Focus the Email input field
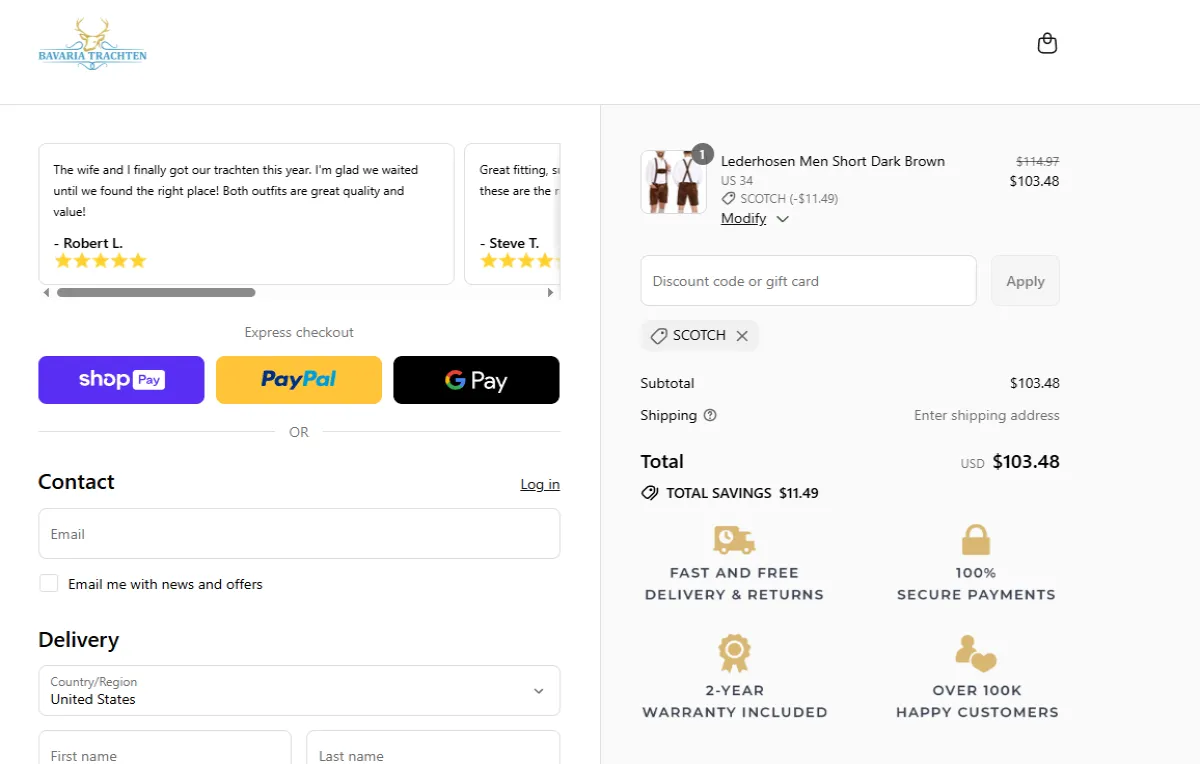Image resolution: width=1200 pixels, height=764 pixels. coord(299,534)
